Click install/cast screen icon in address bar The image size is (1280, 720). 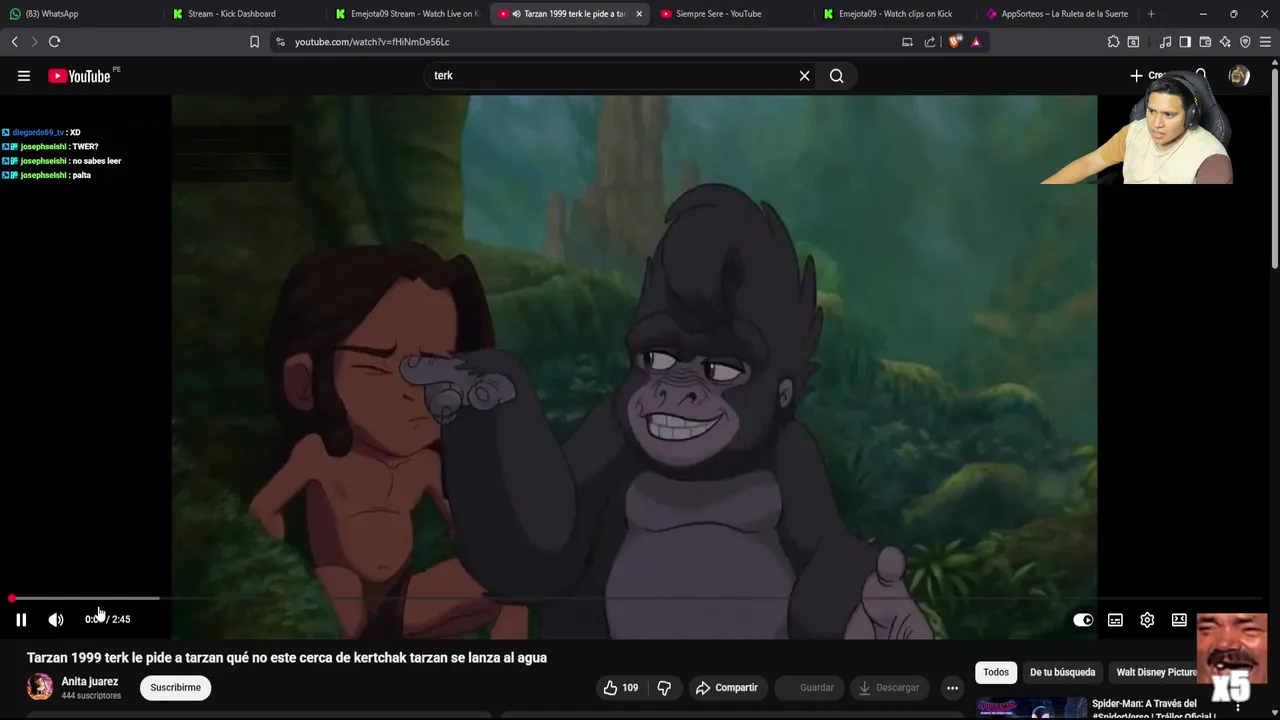pyautogui.click(x=907, y=42)
